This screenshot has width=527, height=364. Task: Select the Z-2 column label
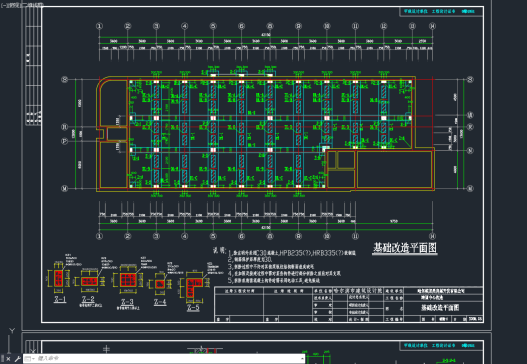pos(88,299)
